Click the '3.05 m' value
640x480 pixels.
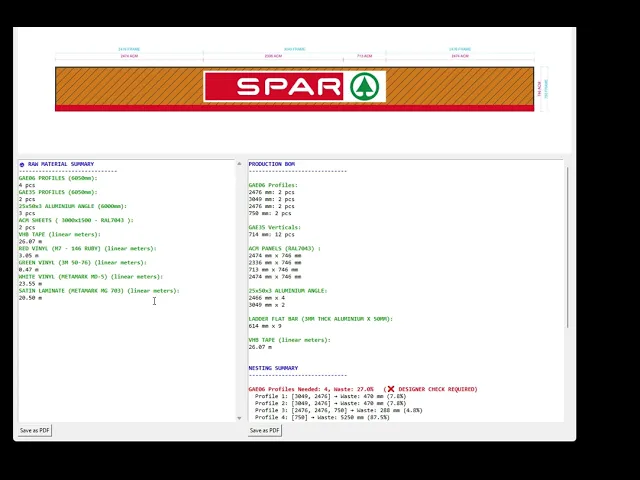[x=30, y=256]
